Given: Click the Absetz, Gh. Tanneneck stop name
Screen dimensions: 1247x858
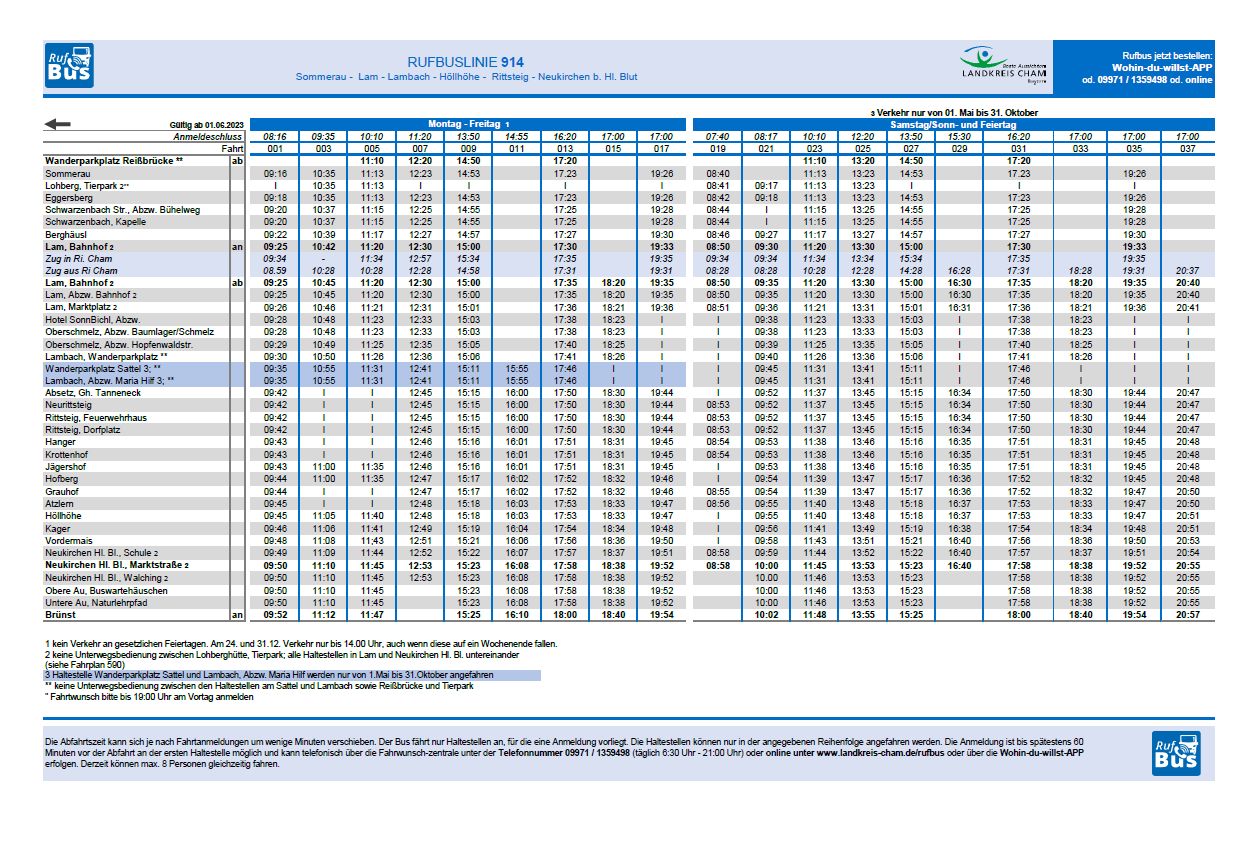Looking at the screenshot, I should click(x=93, y=392).
